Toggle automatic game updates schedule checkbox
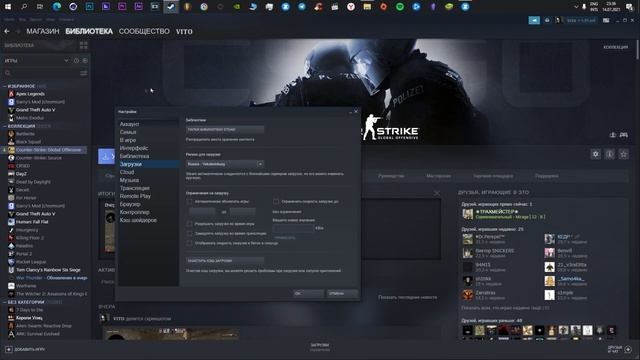 pyautogui.click(x=189, y=202)
